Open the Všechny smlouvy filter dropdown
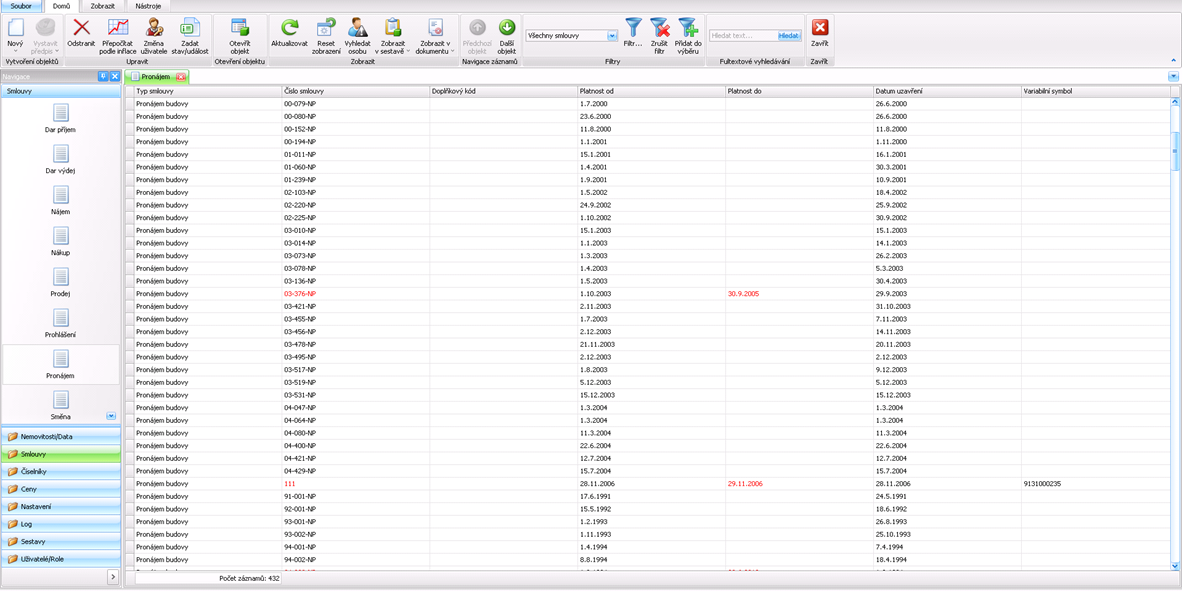Screen dimensions: 1182x591 (612, 35)
